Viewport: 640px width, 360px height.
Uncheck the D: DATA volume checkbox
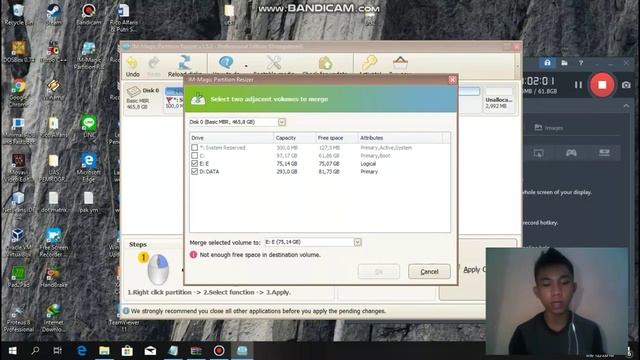pos(195,171)
